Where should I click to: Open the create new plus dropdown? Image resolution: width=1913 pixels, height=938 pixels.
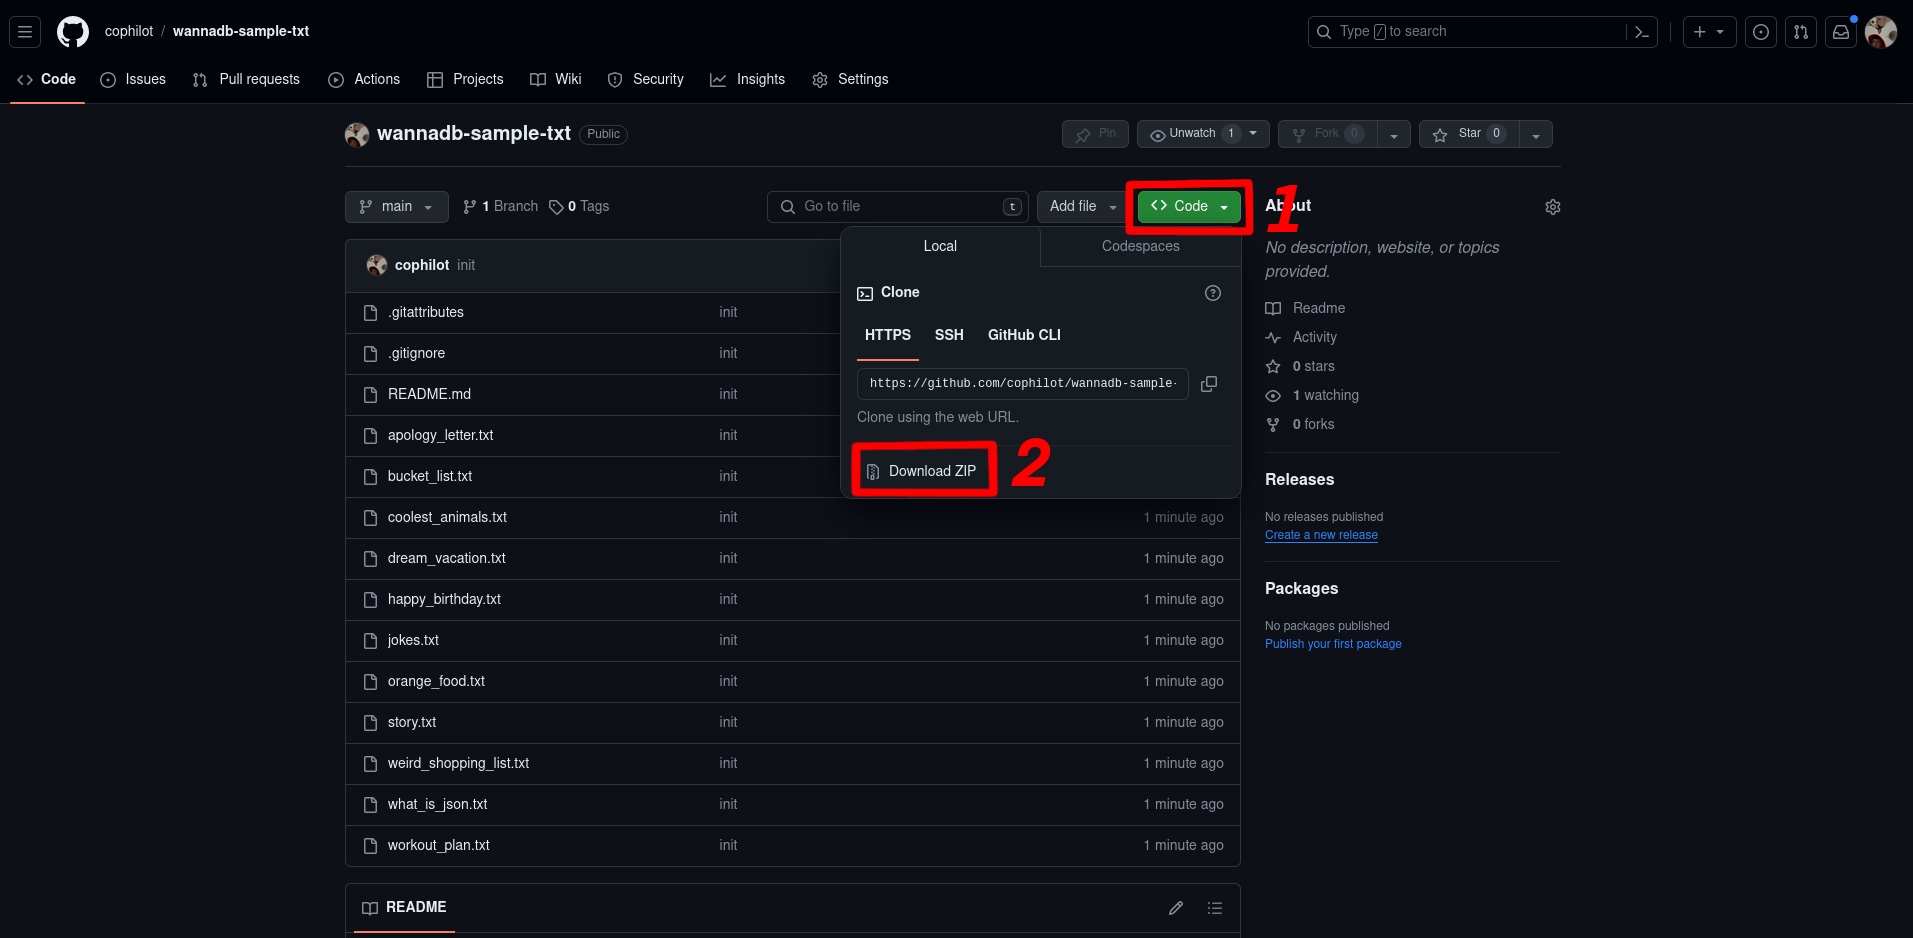point(1709,32)
